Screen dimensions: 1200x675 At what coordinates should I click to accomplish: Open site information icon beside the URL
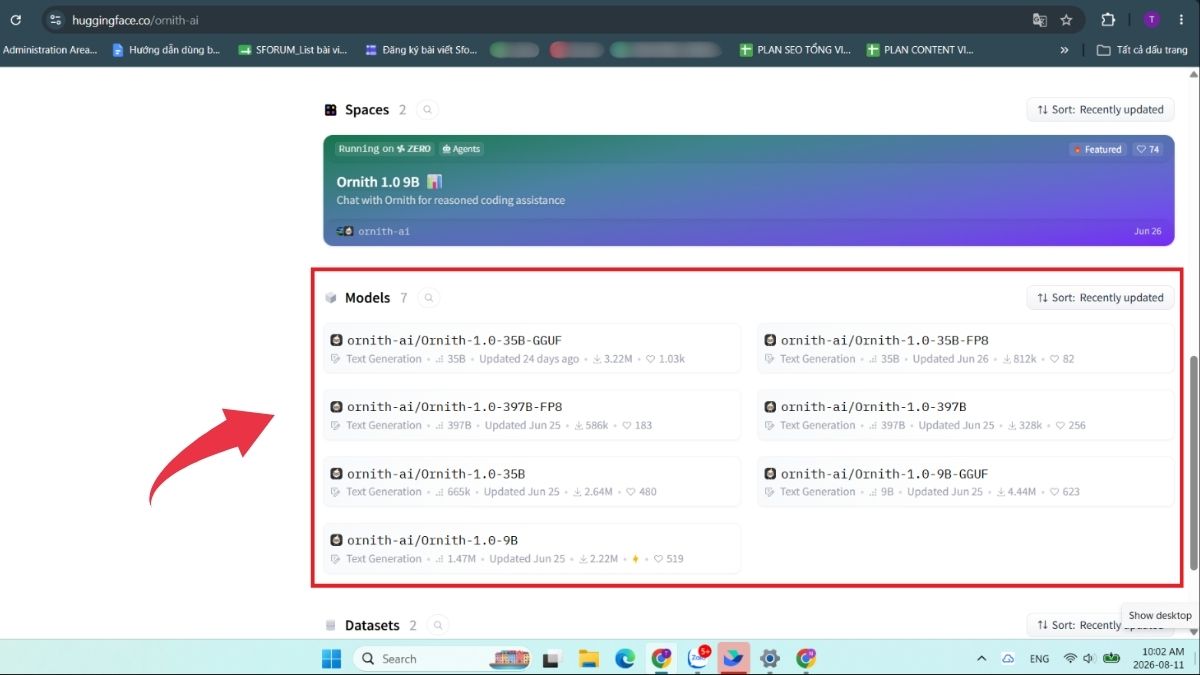click(x=55, y=20)
